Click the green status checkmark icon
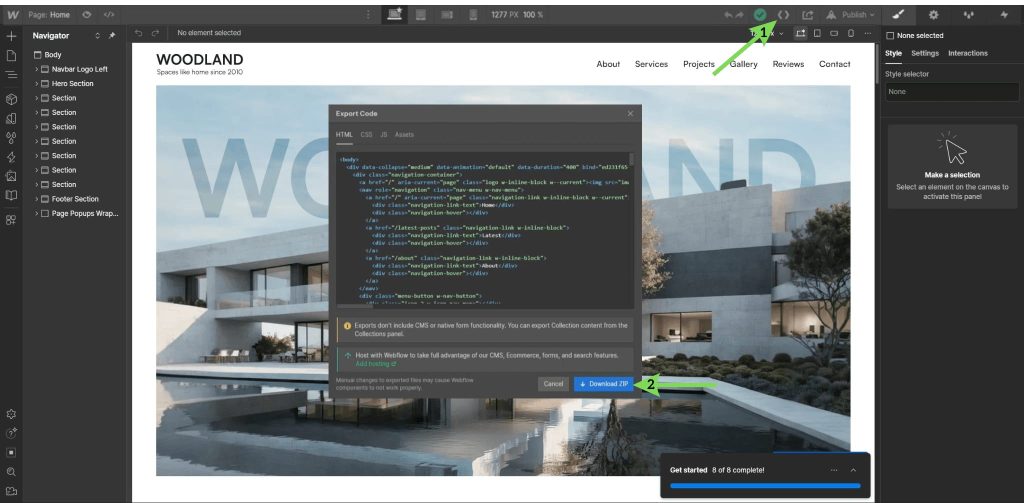Image resolution: width=1024 pixels, height=503 pixels. [760, 14]
